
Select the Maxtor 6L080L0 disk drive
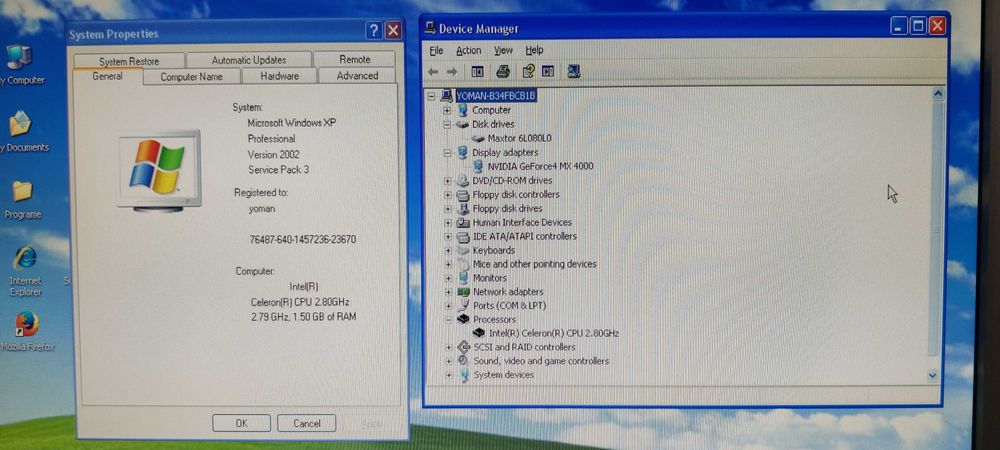[x=519, y=138]
